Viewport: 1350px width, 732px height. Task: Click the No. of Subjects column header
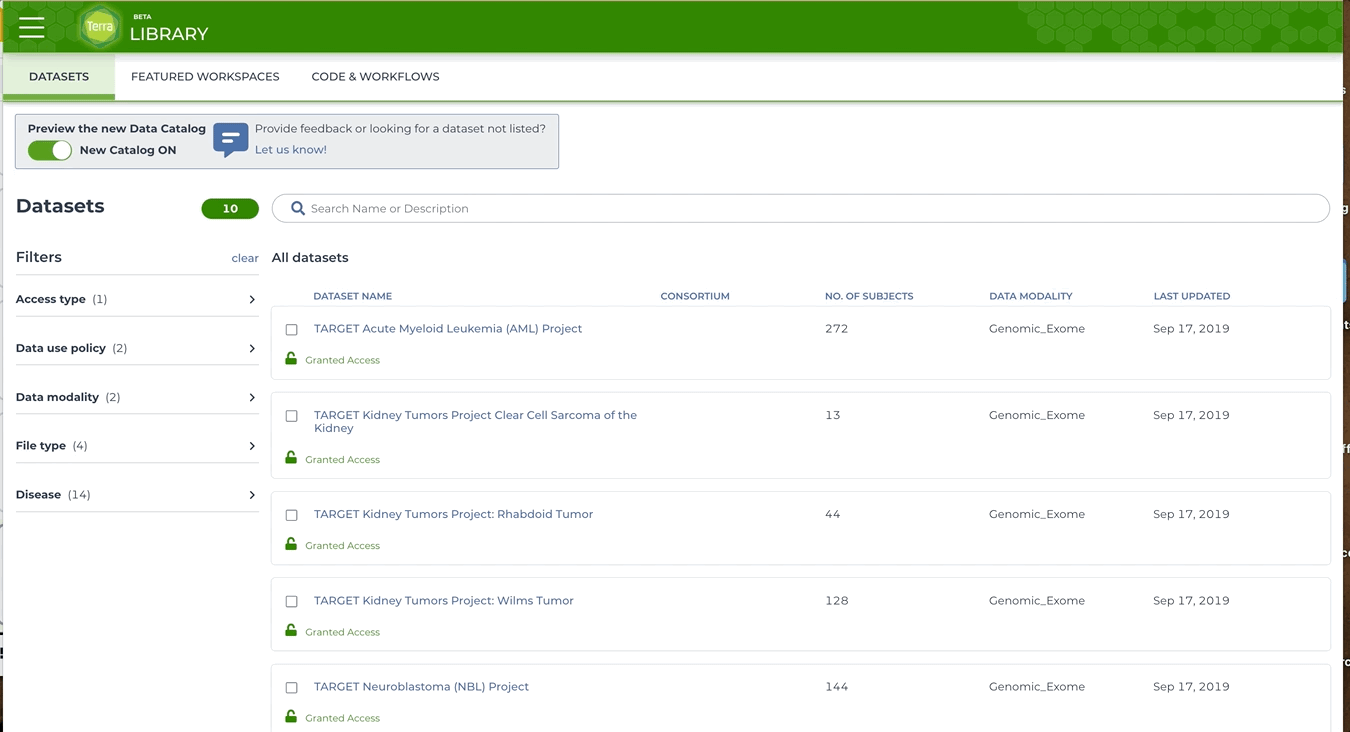click(x=869, y=296)
